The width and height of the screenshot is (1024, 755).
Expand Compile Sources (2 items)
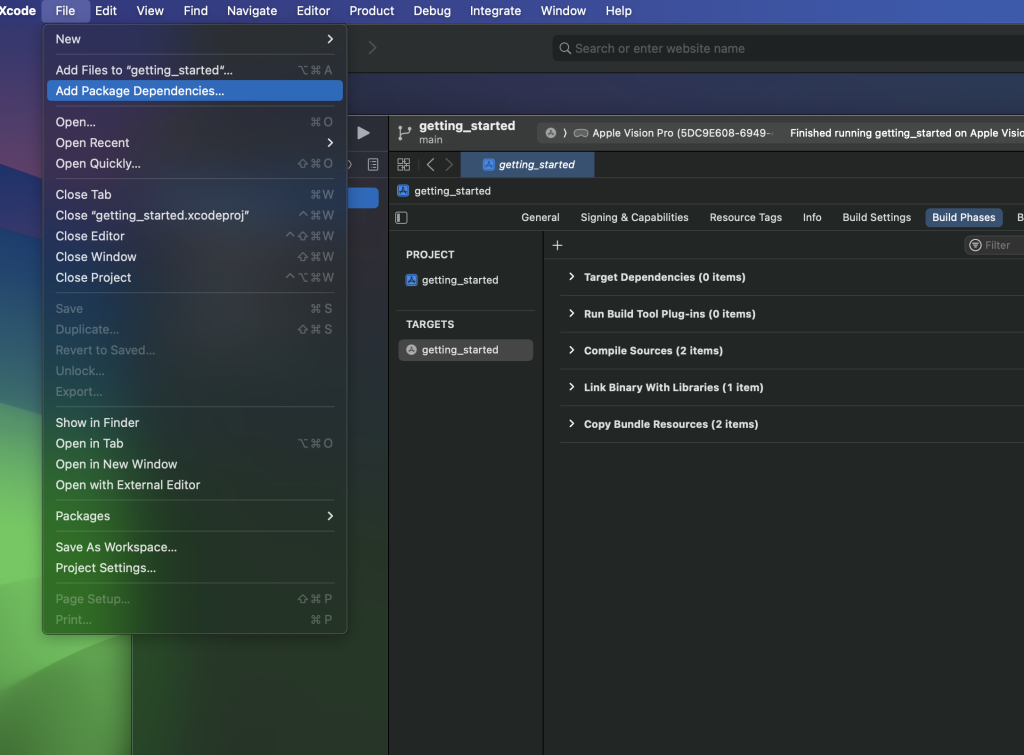(x=571, y=350)
